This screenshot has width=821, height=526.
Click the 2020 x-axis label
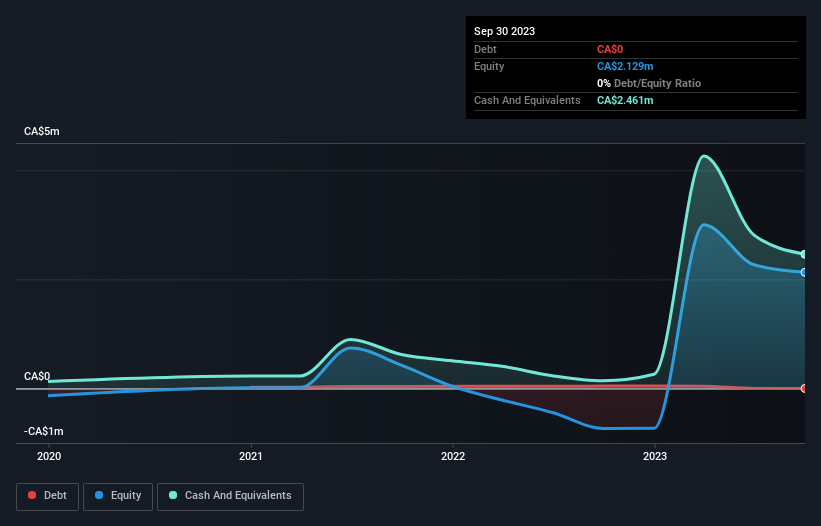49,456
